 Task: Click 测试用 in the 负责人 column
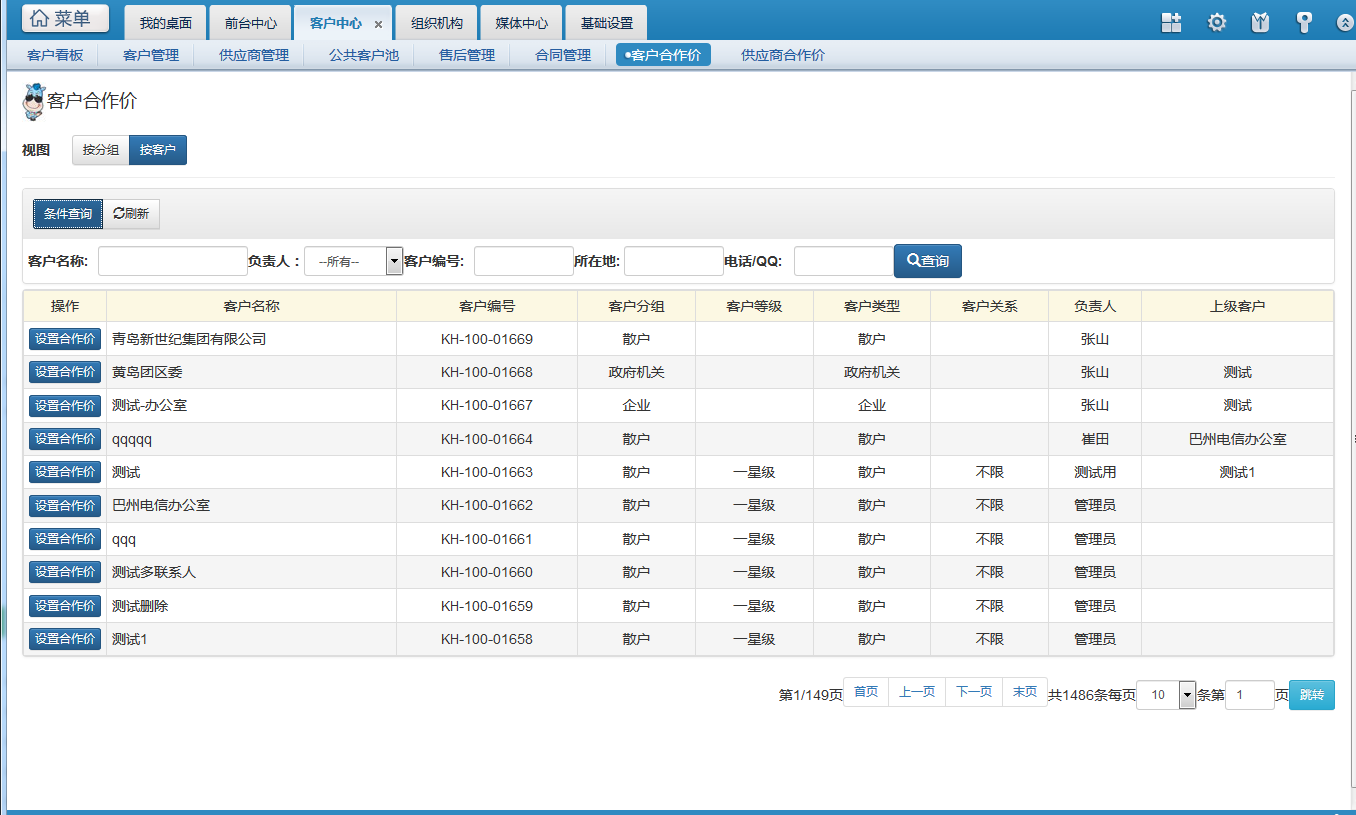[1095, 472]
